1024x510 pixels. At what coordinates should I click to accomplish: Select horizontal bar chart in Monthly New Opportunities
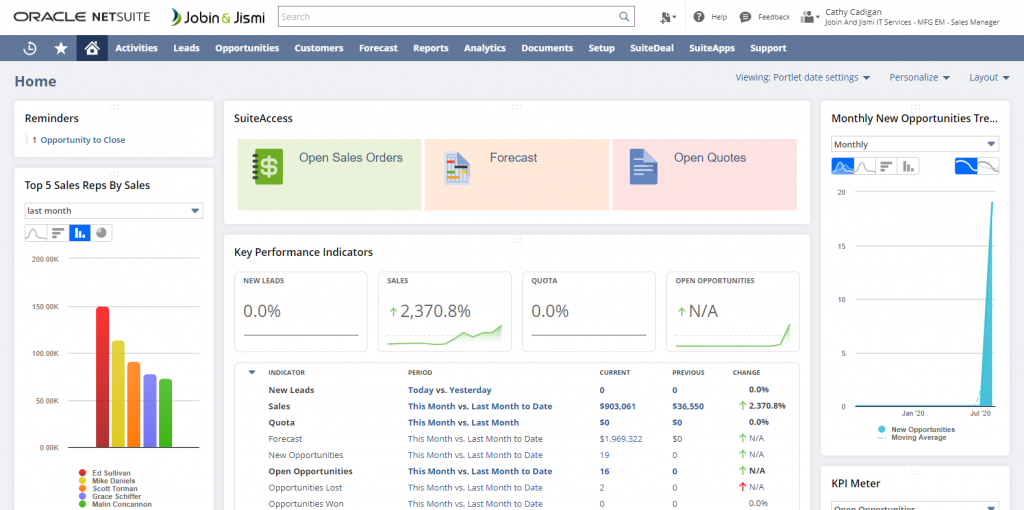(x=886, y=167)
